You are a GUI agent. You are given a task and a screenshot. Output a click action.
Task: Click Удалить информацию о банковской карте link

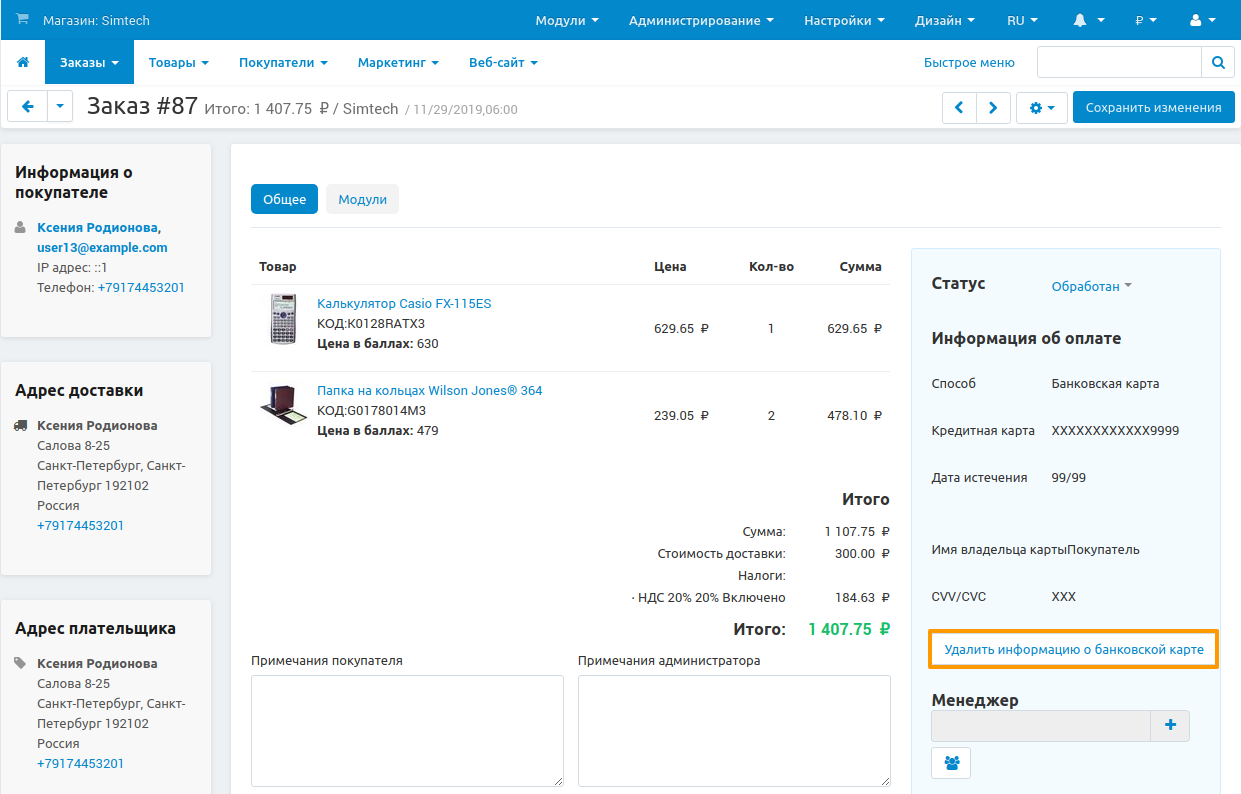click(1073, 650)
